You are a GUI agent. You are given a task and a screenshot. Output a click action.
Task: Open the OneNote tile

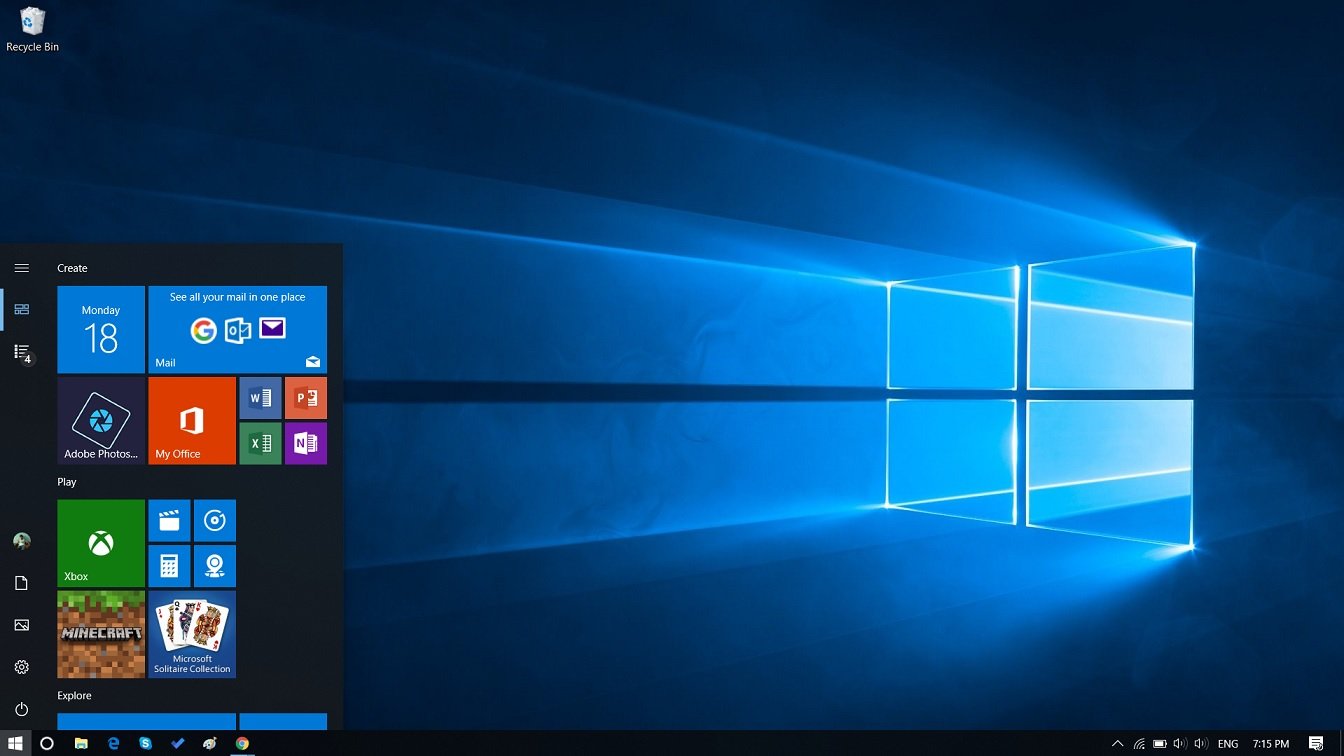[306, 443]
